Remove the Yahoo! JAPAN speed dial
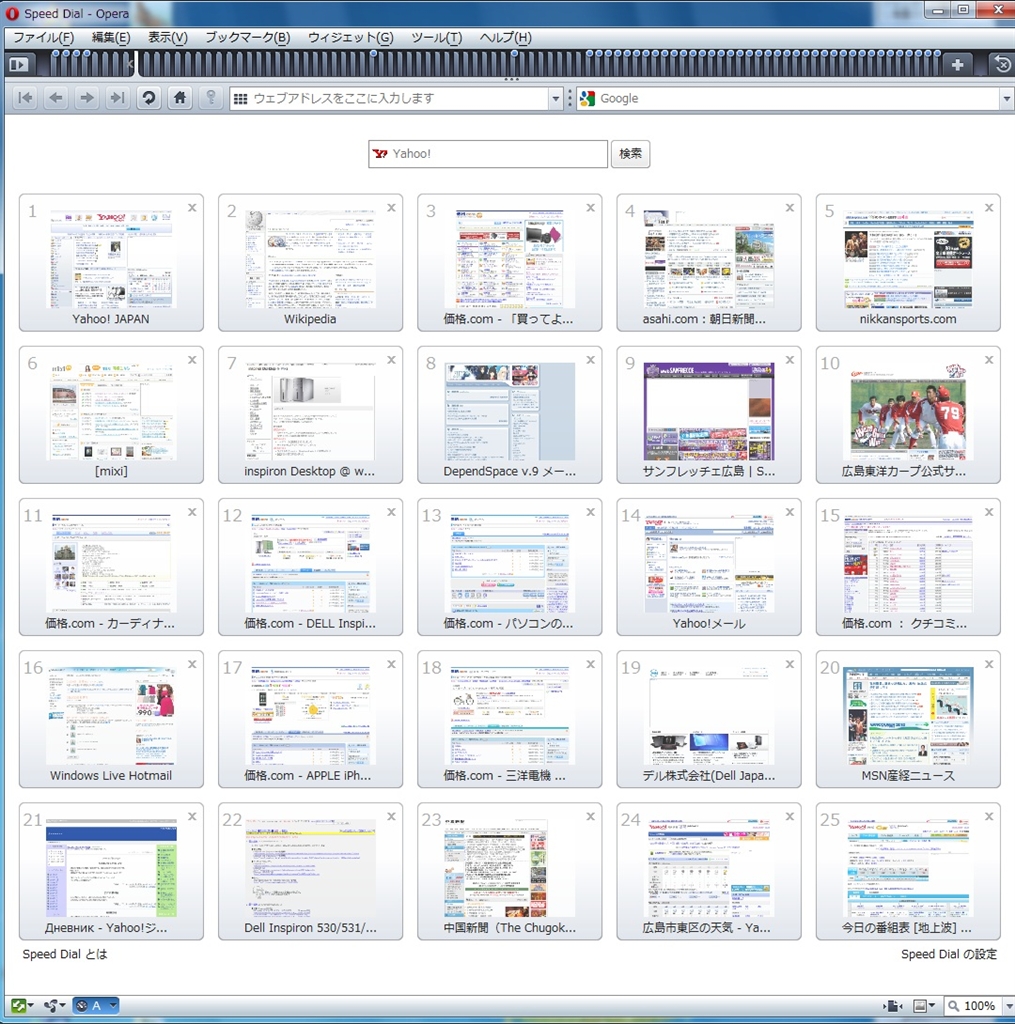The height and width of the screenshot is (1024, 1015). [x=192, y=208]
